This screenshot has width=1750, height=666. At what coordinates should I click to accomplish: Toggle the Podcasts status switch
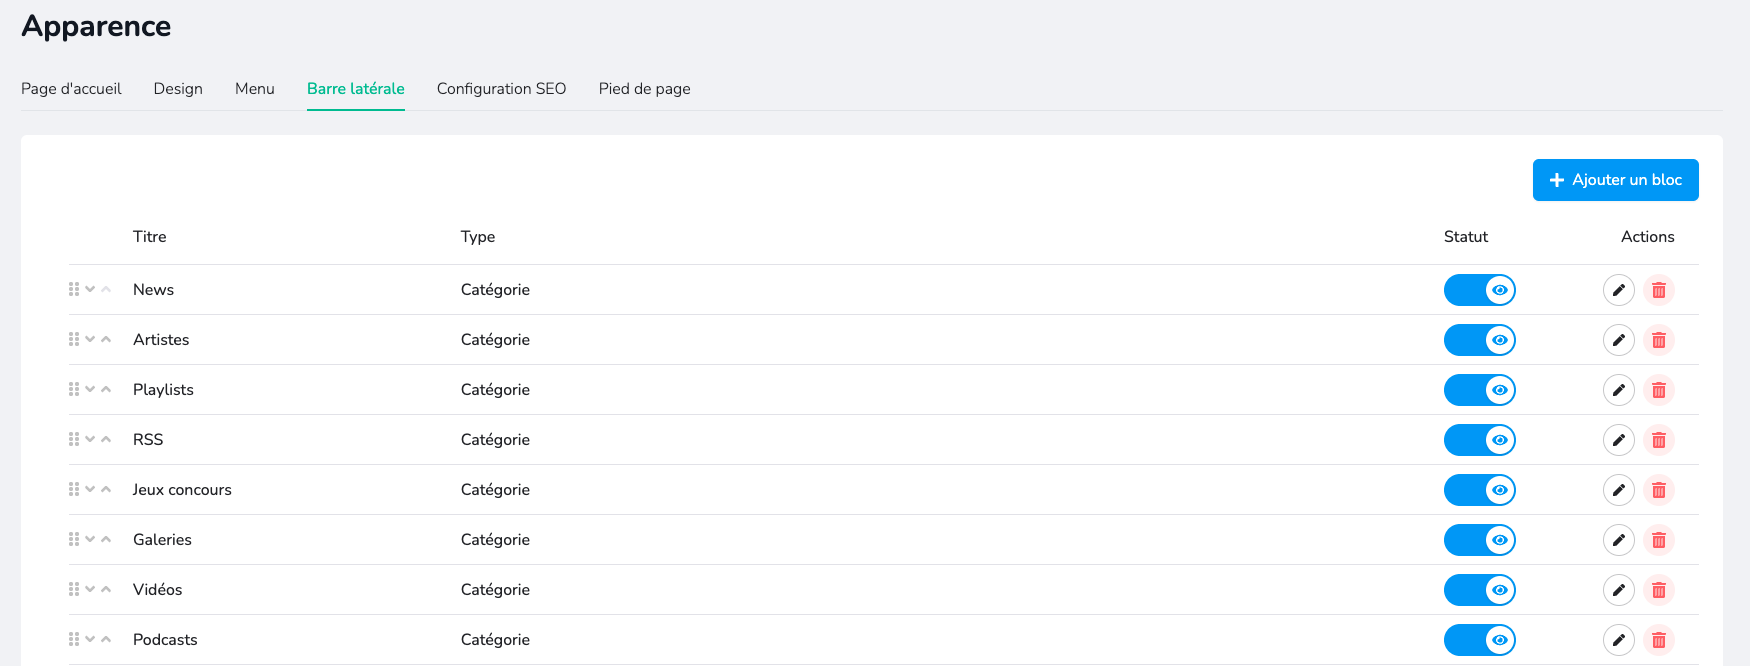click(x=1479, y=640)
